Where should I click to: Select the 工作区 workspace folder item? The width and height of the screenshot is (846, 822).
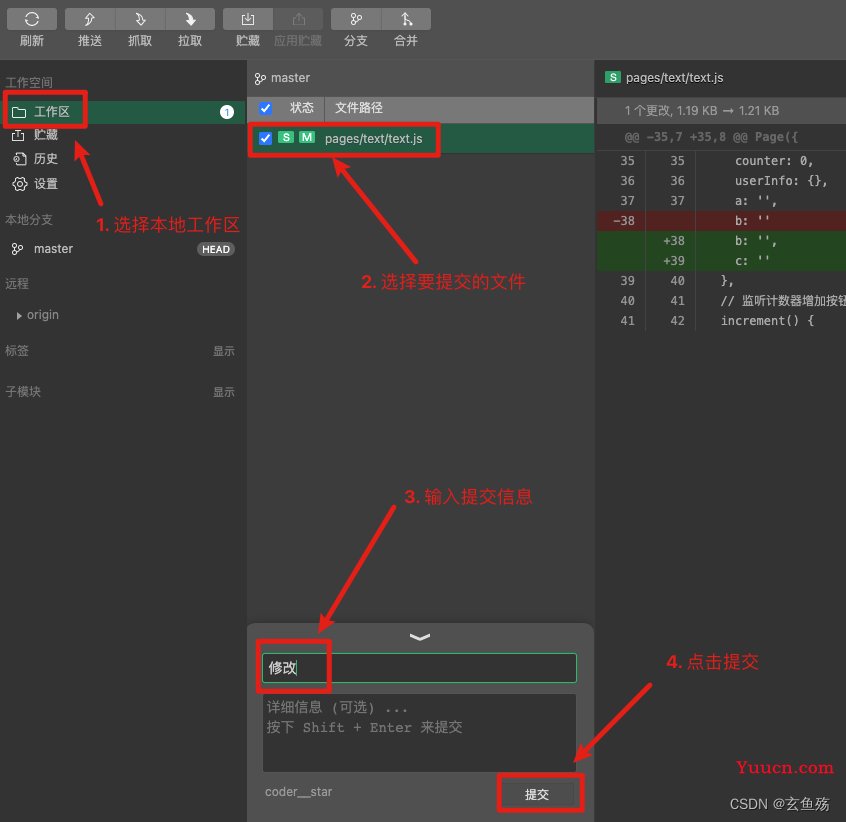[x=123, y=112]
